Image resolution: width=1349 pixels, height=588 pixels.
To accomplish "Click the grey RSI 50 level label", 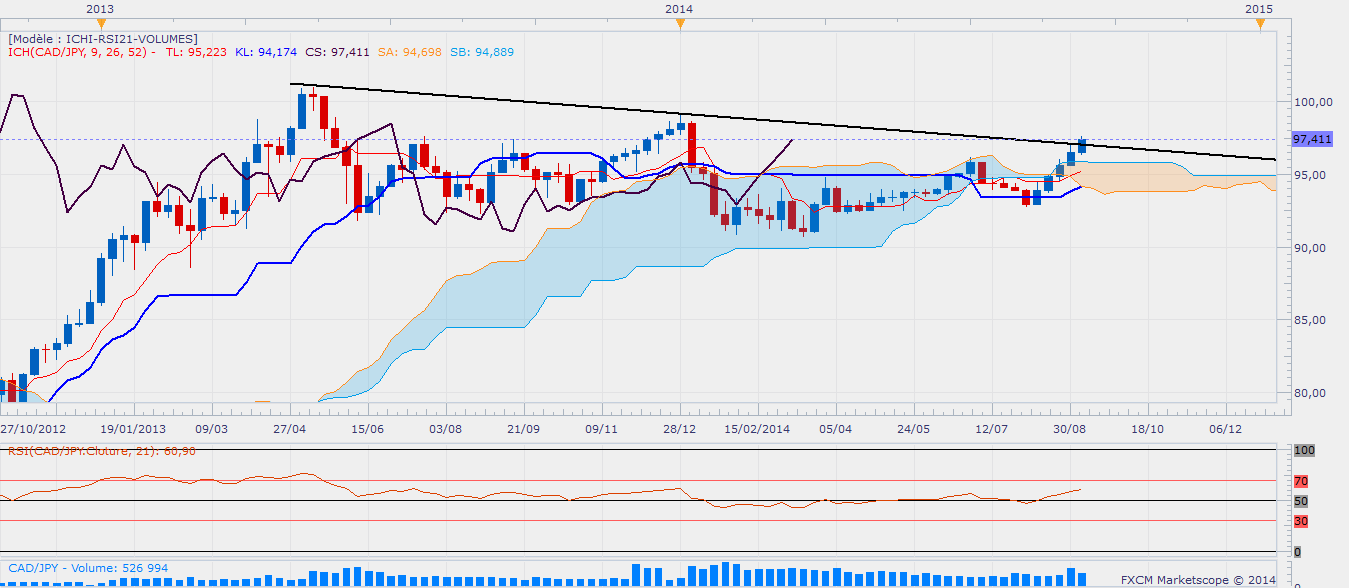I will click(x=1303, y=501).
